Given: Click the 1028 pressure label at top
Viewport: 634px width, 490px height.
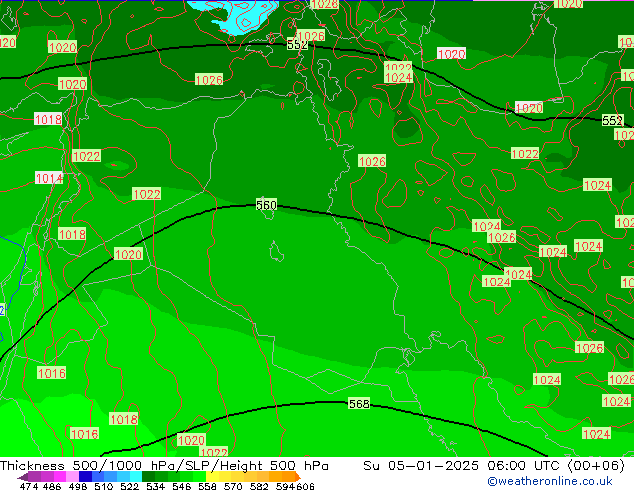Looking at the screenshot, I should tap(325, 4).
